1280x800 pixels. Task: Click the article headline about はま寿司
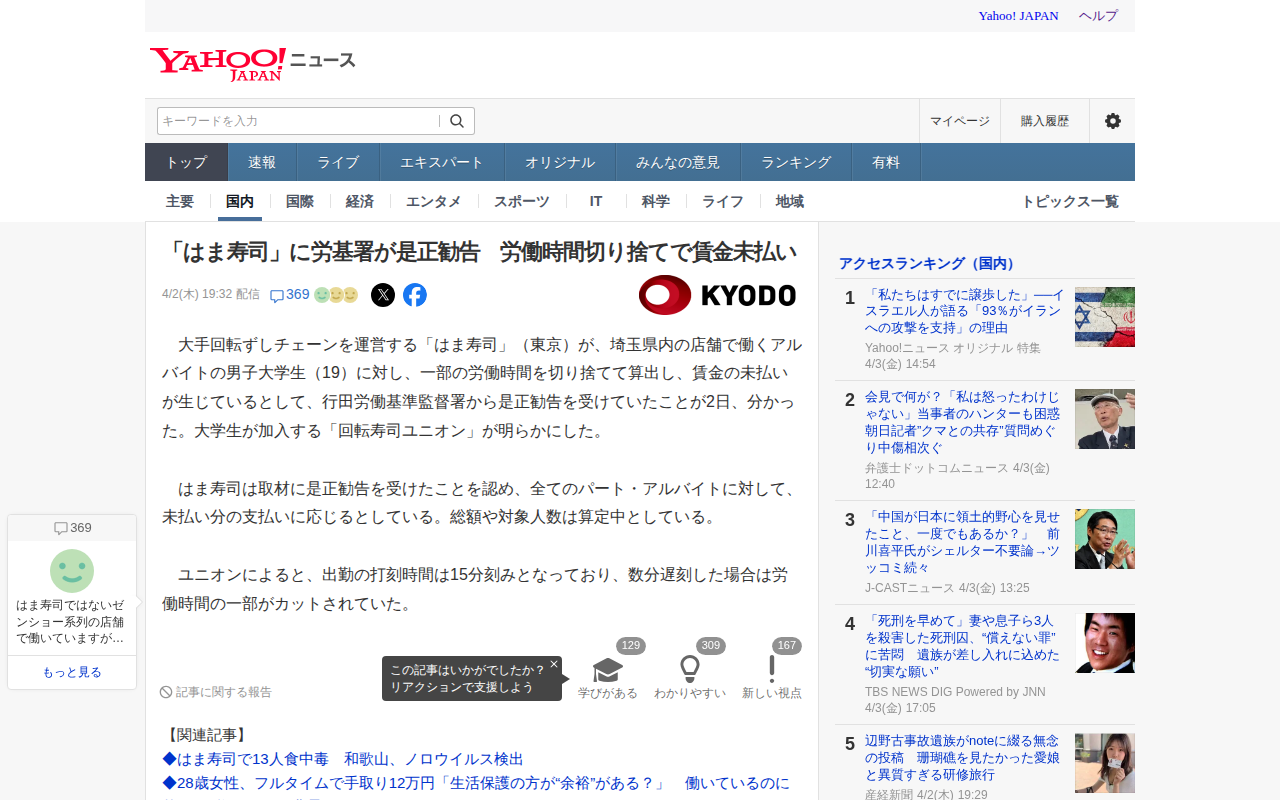tap(480, 252)
